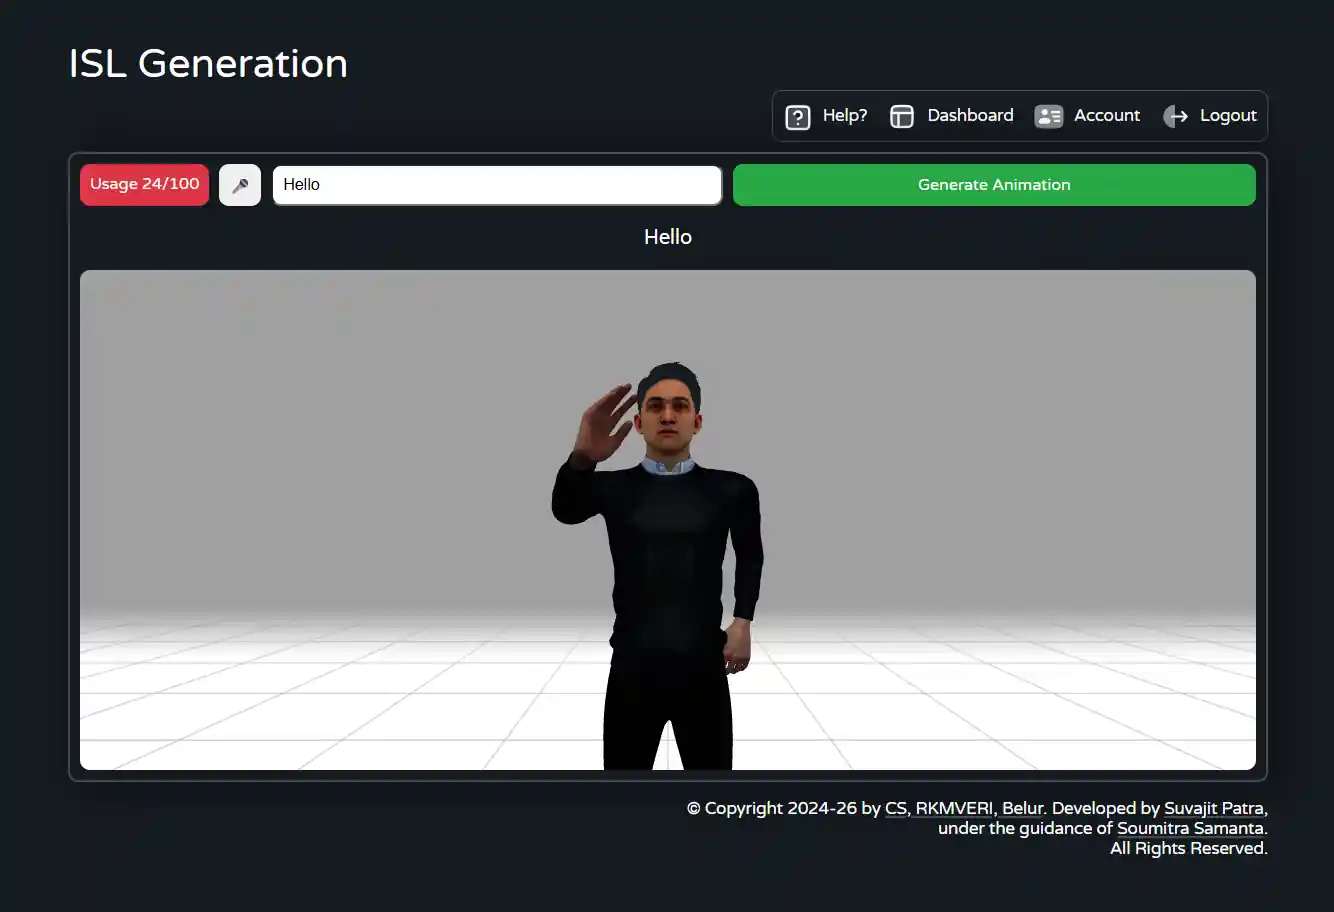The image size is (1334, 912).
Task: Click the Account ID card icon
Action: (1048, 117)
